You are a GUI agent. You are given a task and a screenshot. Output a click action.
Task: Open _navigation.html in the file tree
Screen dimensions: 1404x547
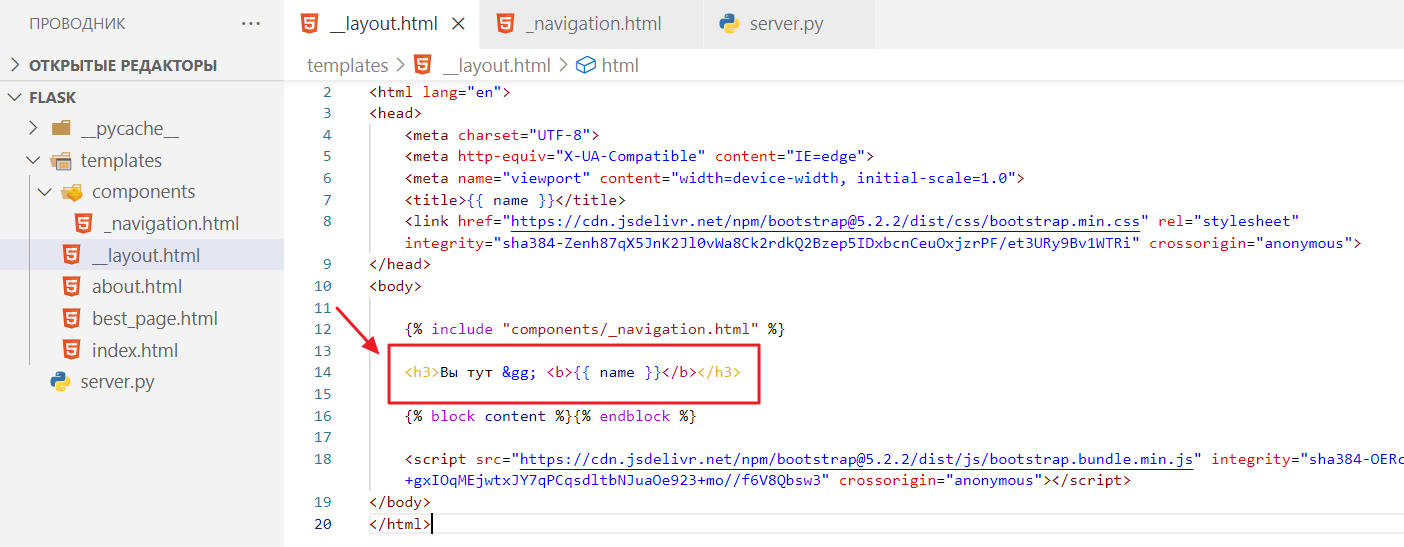[170, 224]
